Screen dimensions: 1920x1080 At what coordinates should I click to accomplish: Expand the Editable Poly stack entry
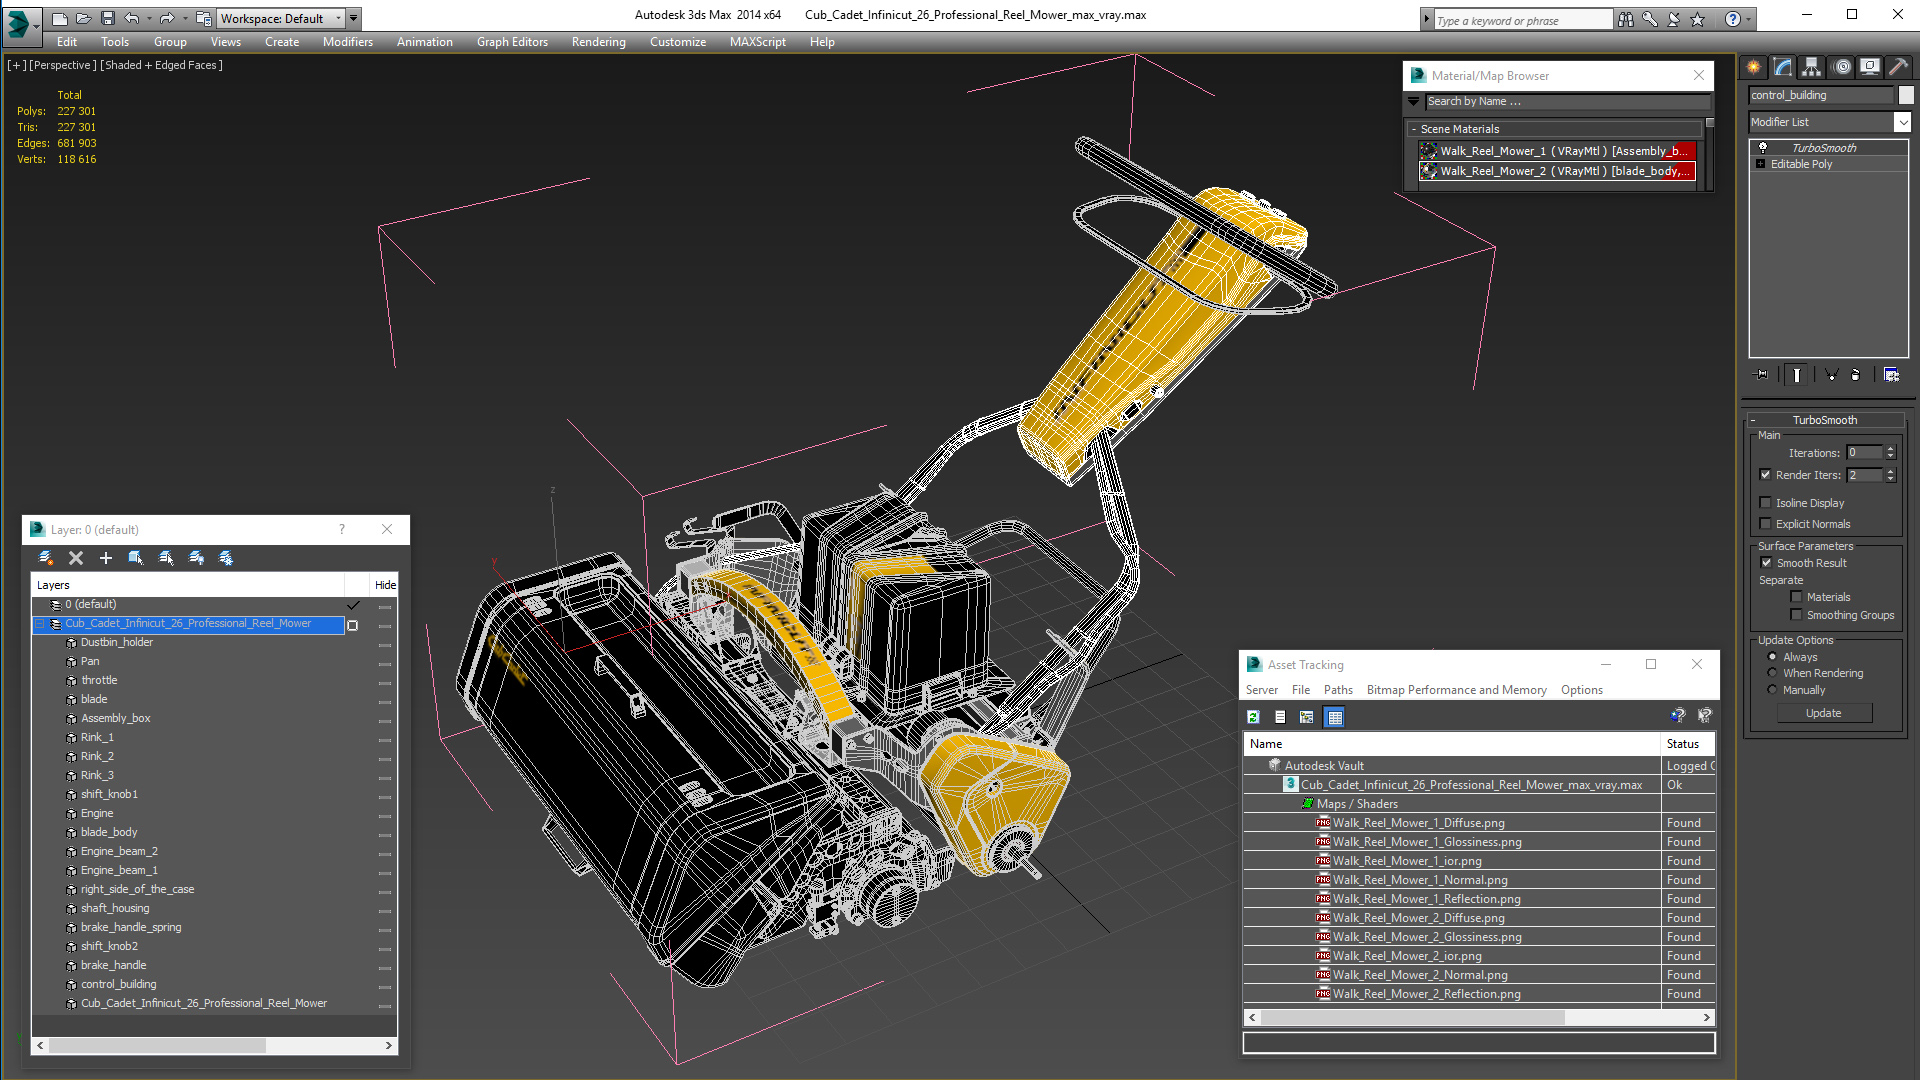click(1760, 164)
